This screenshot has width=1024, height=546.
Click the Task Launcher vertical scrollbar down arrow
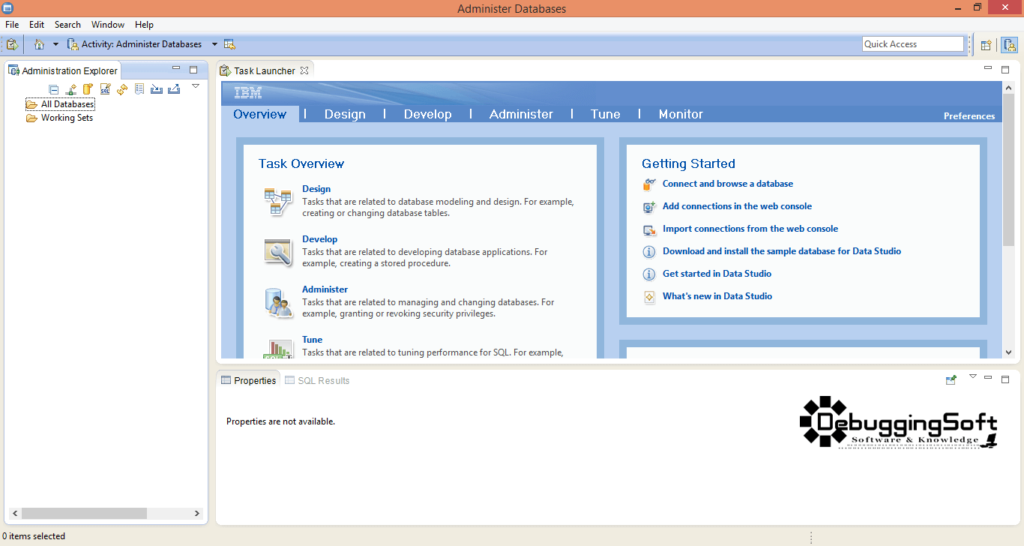pos(1008,352)
